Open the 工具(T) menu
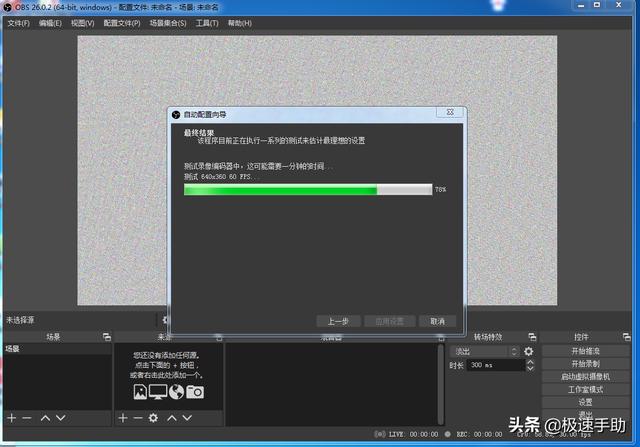Viewport: 640px width, 447px height. coord(207,23)
